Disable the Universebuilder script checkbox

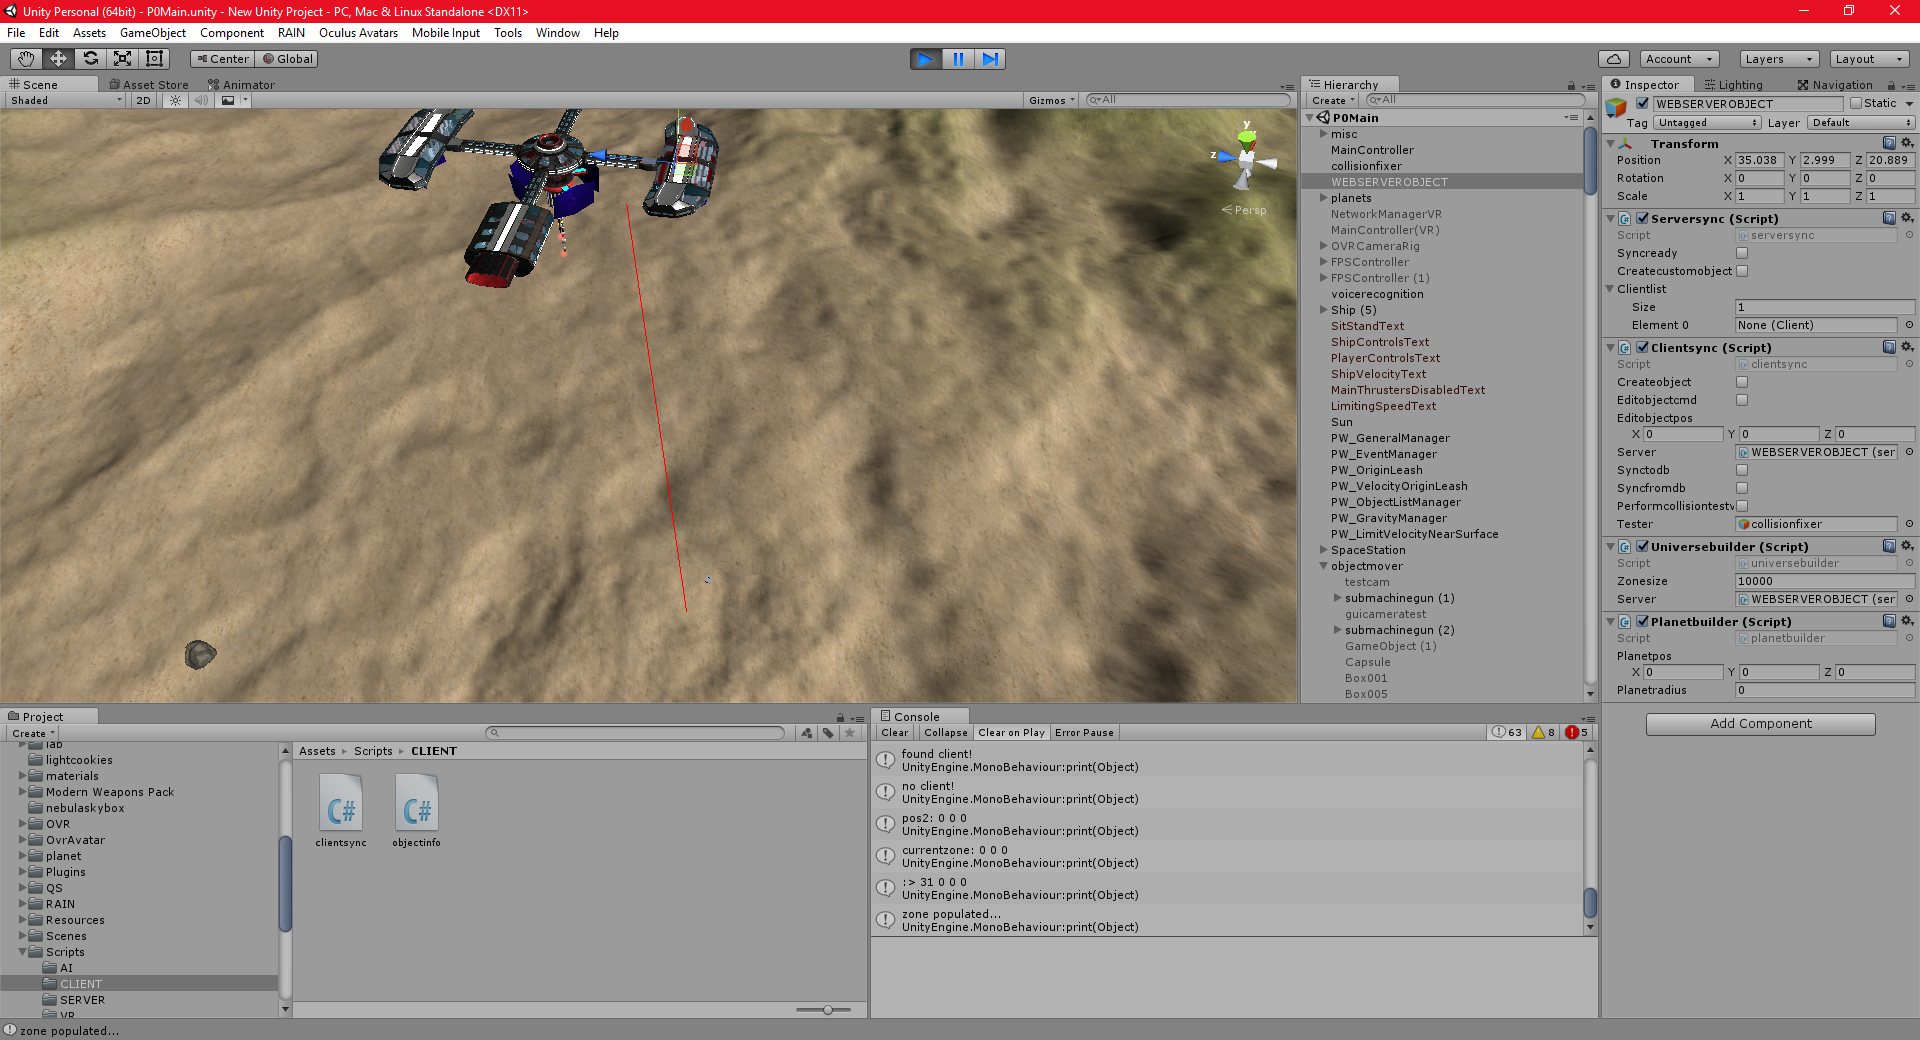(x=1642, y=547)
